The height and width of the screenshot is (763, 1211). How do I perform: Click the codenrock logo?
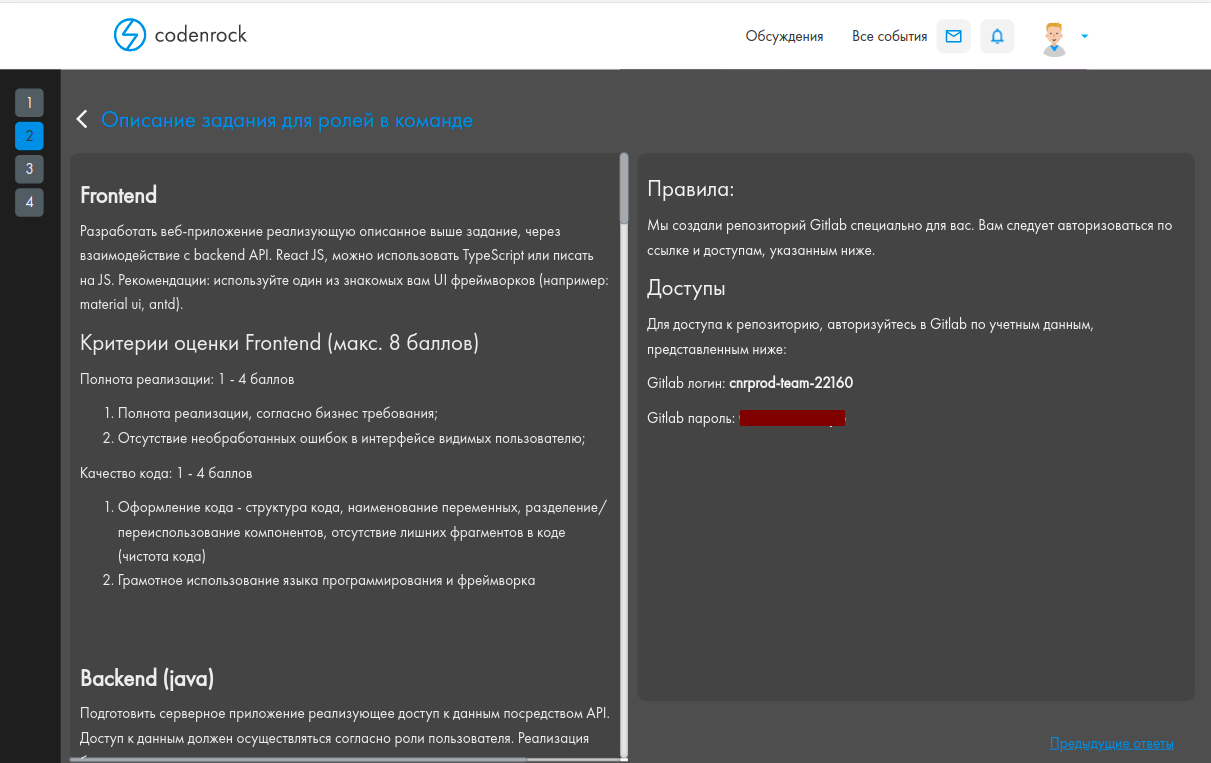click(x=183, y=35)
